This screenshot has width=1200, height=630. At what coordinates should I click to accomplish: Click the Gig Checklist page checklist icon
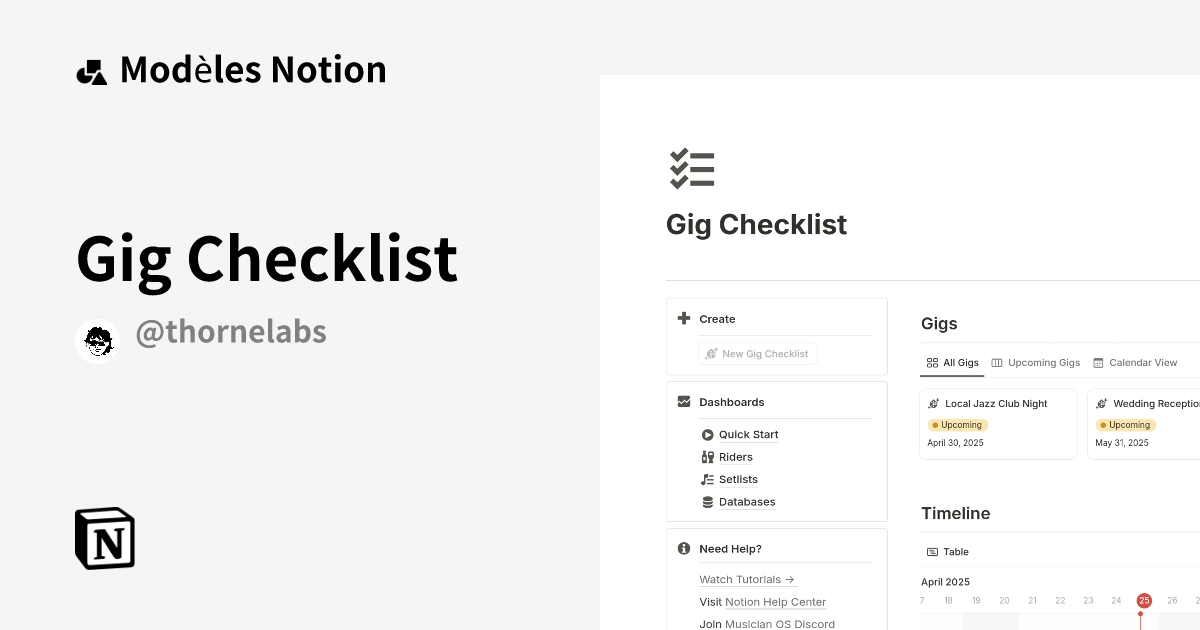(692, 169)
